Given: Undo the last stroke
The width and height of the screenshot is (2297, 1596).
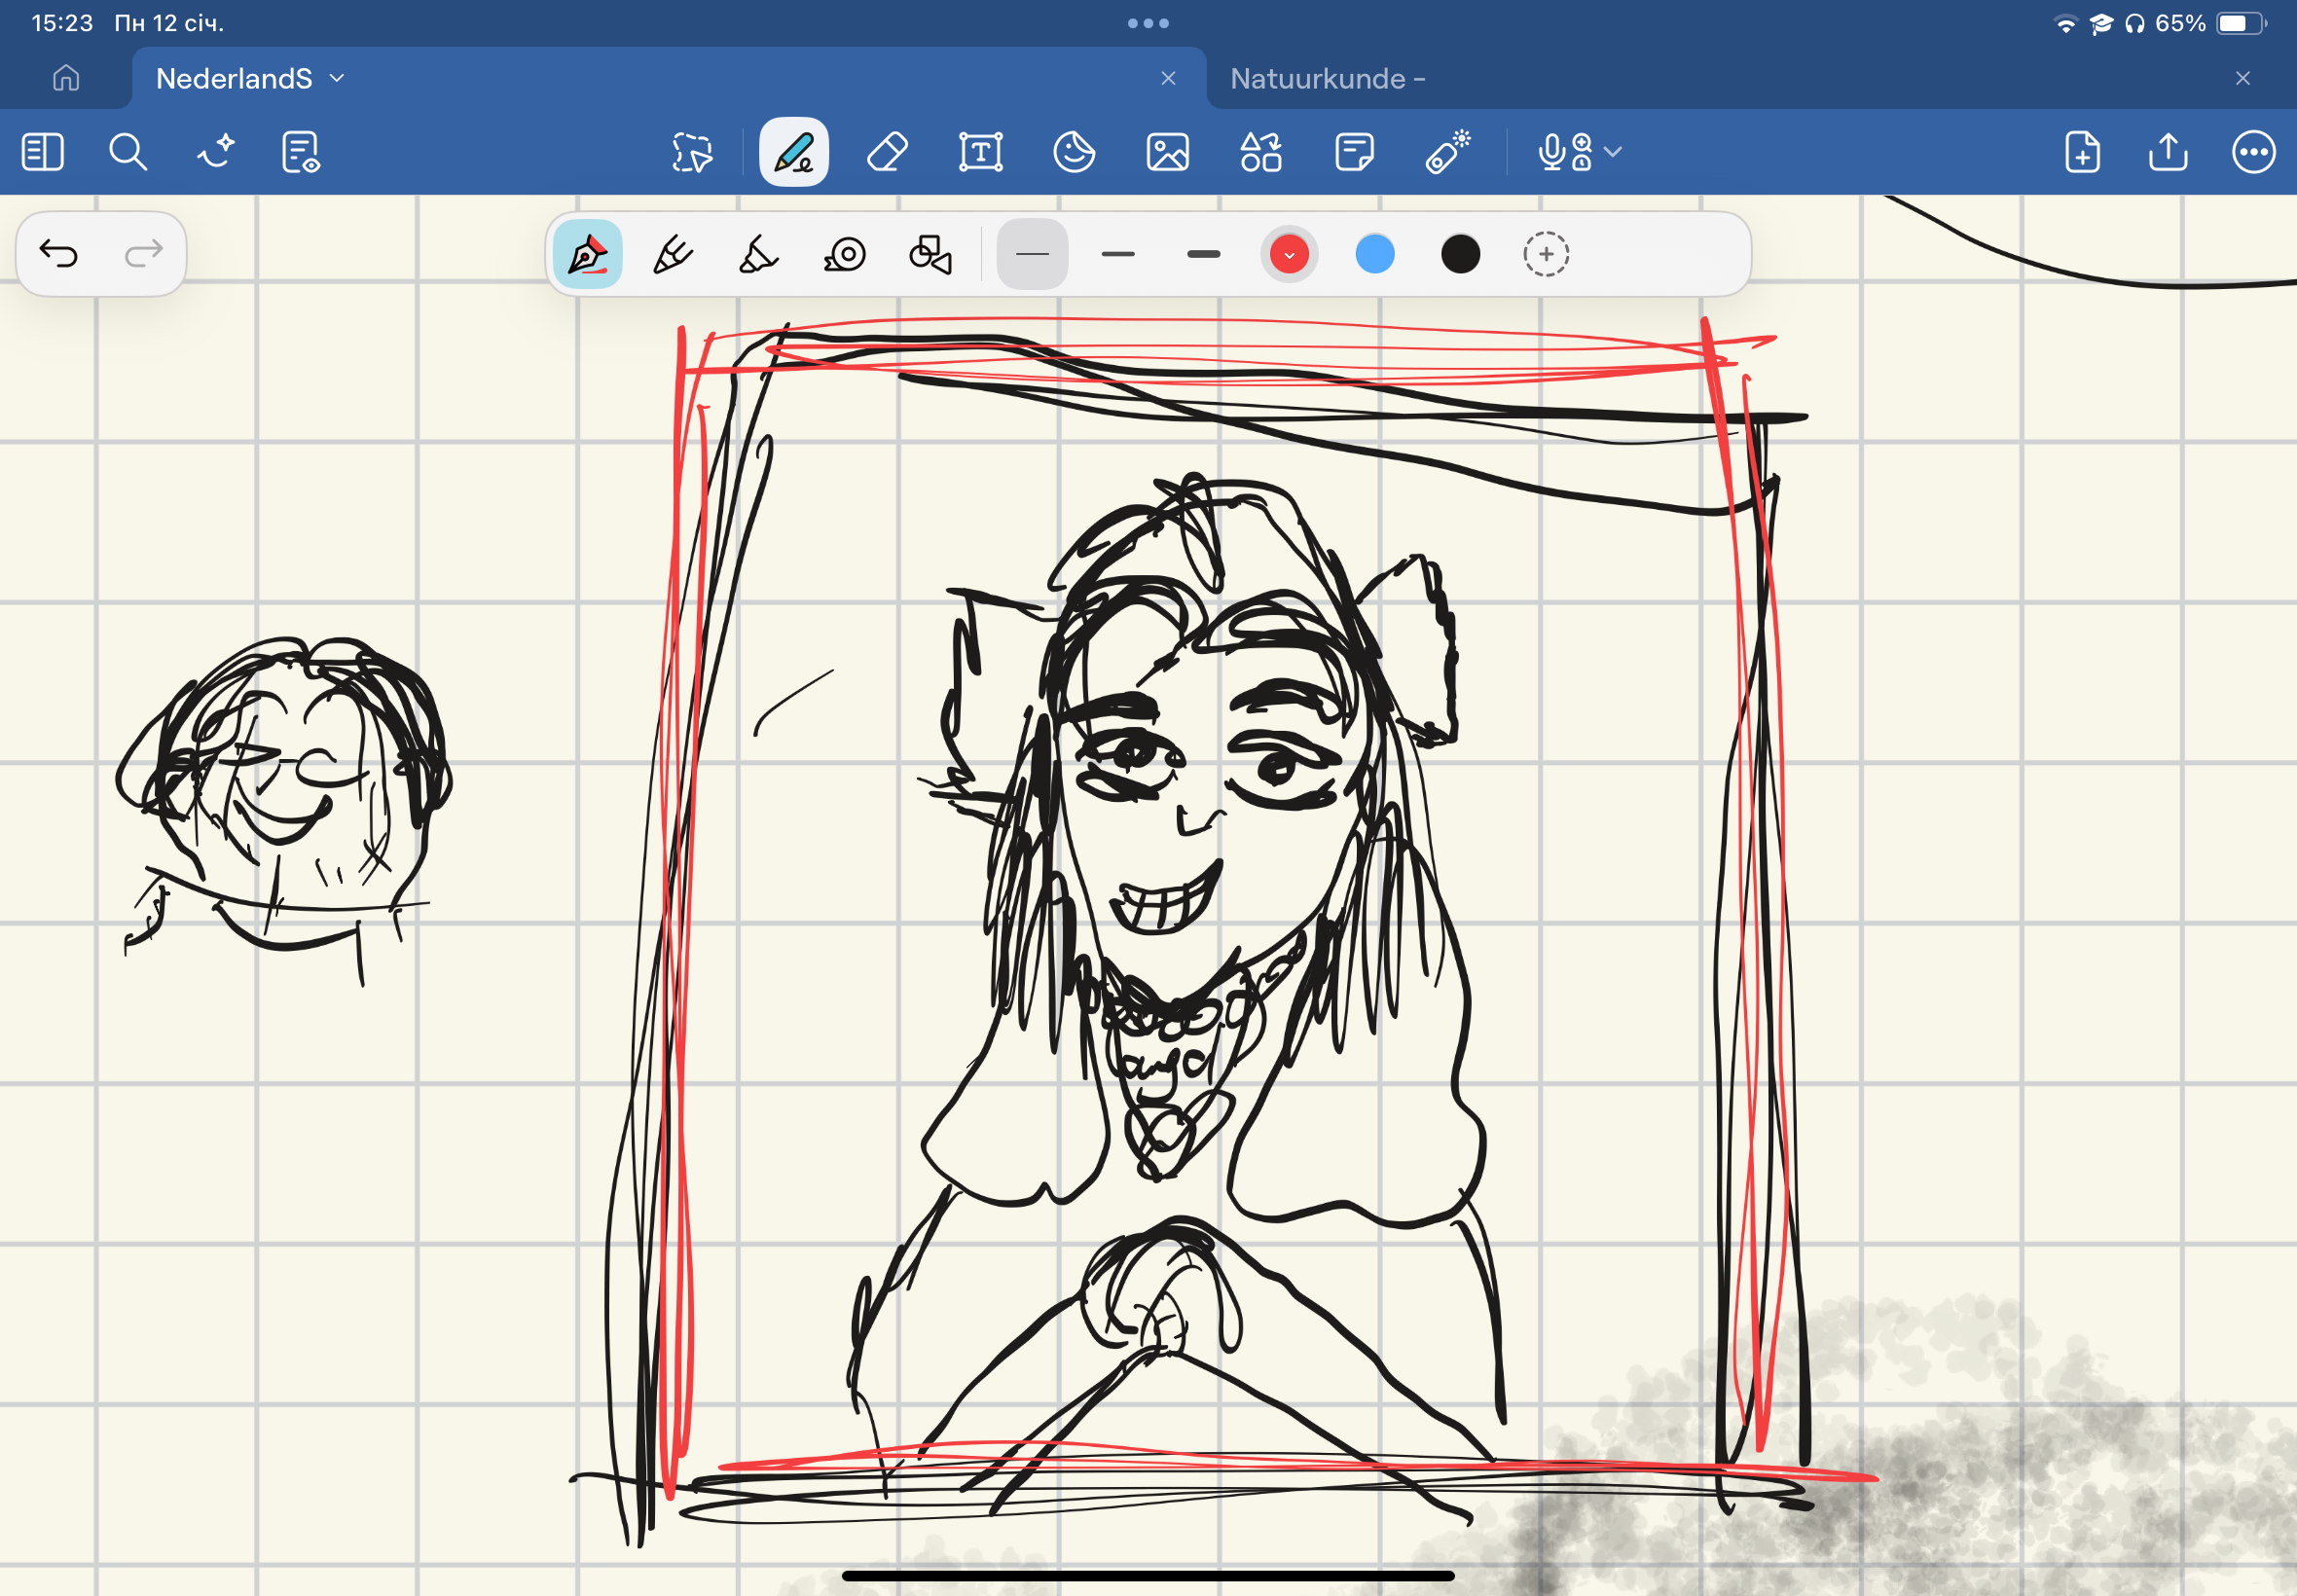Looking at the screenshot, I should pos(58,254).
